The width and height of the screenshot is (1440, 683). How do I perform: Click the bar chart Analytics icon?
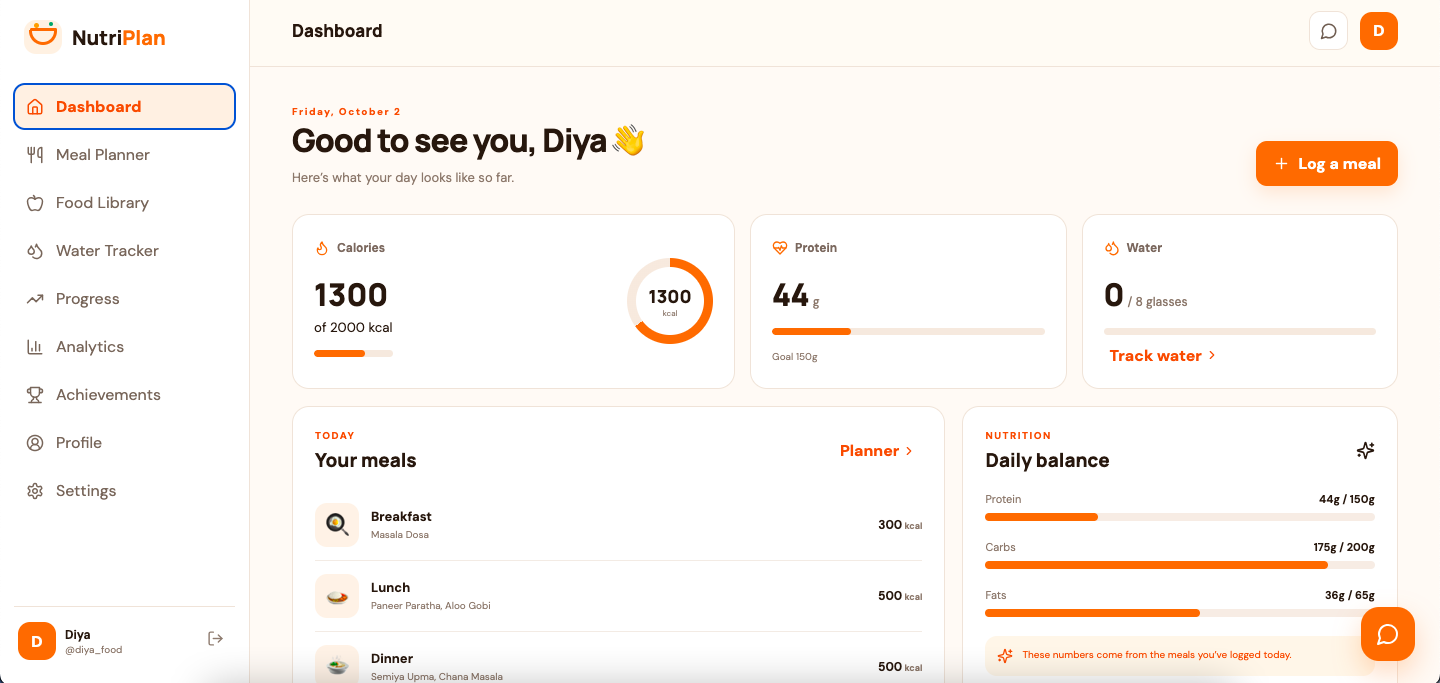(35, 347)
